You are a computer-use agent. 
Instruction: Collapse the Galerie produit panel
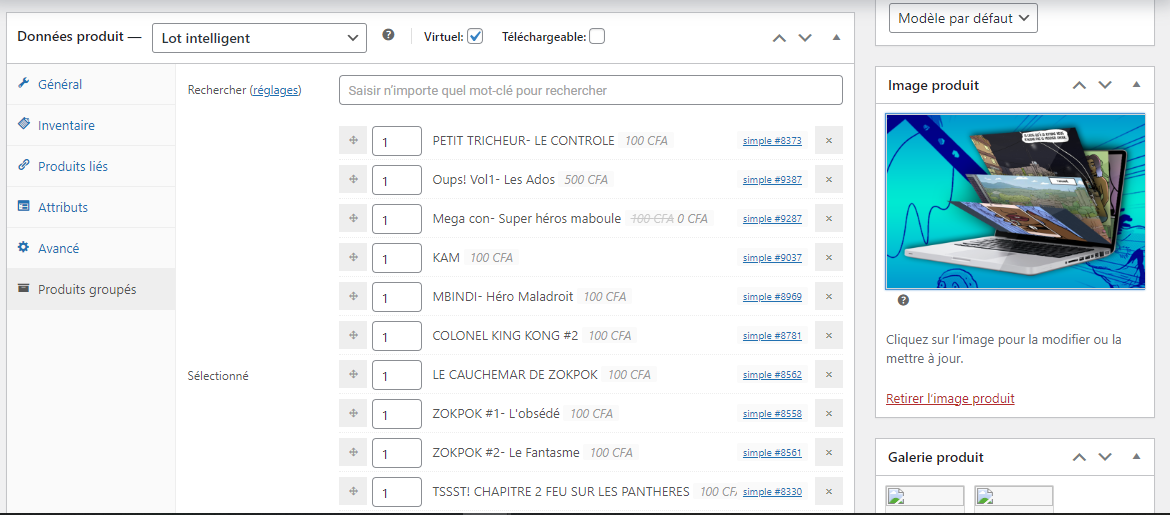tap(1136, 457)
